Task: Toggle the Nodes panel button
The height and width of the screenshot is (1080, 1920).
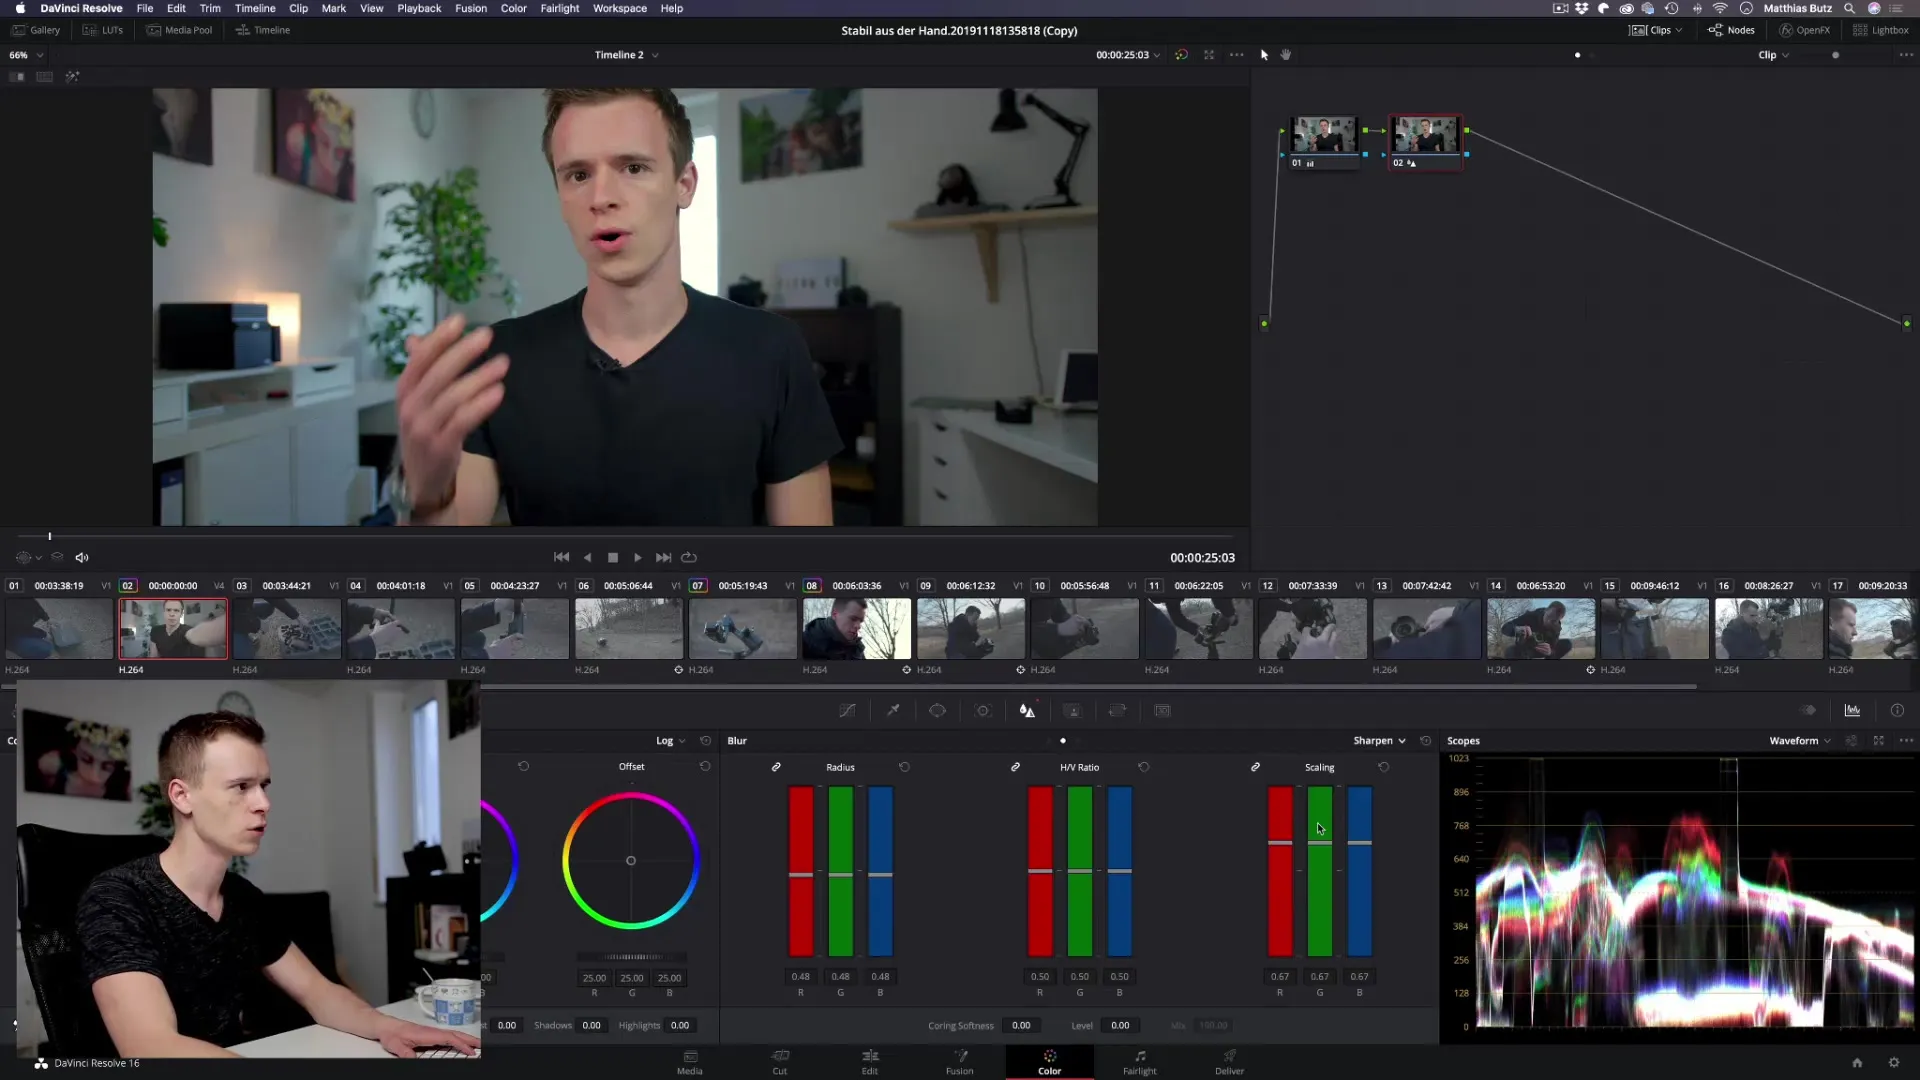Action: tap(1731, 30)
